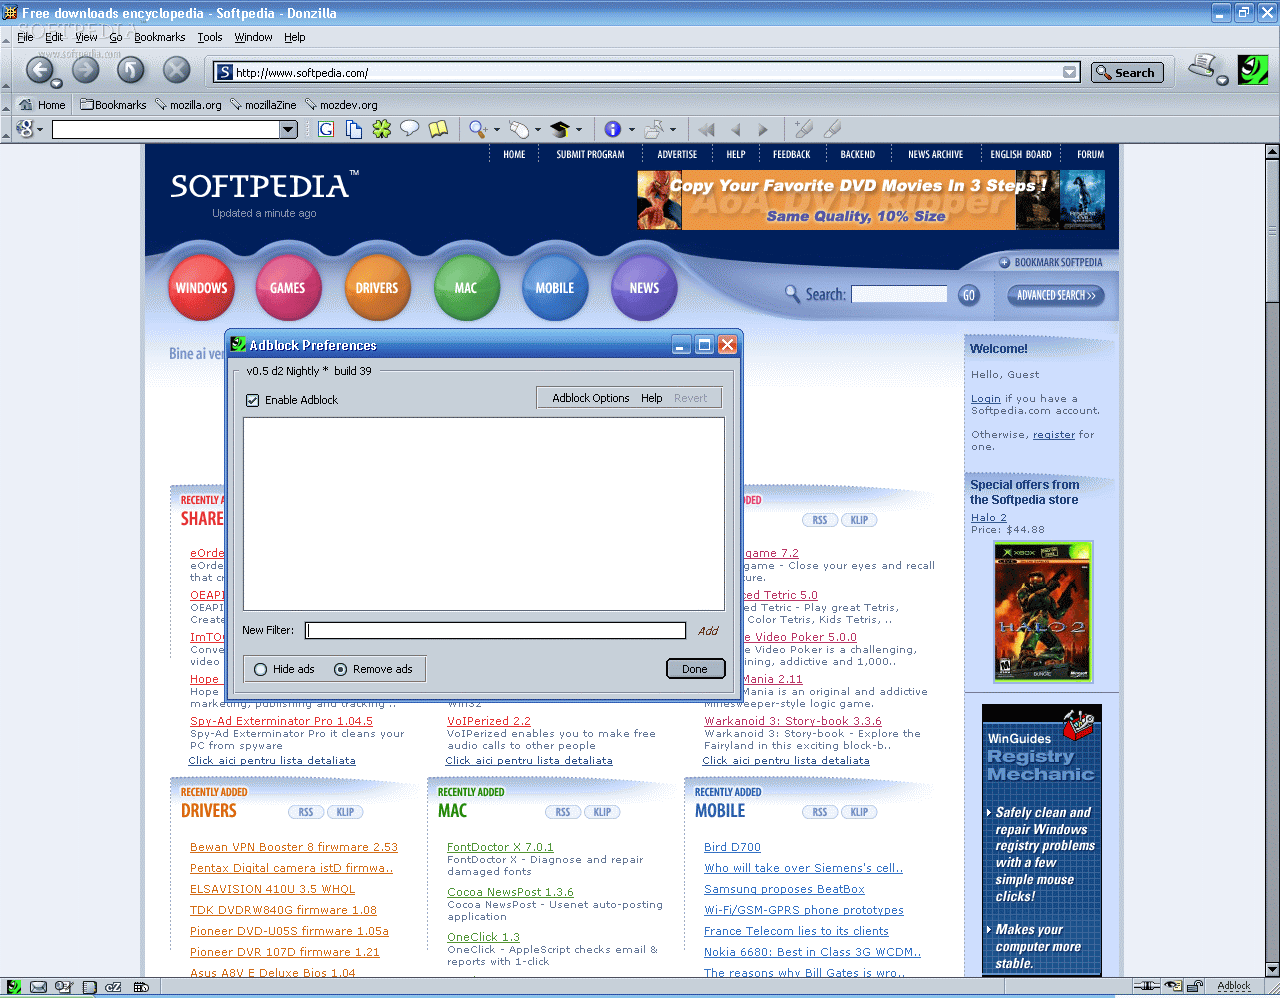Click Done in Adblock Preferences
Image resolution: width=1280 pixels, height=998 pixels.
coord(695,669)
